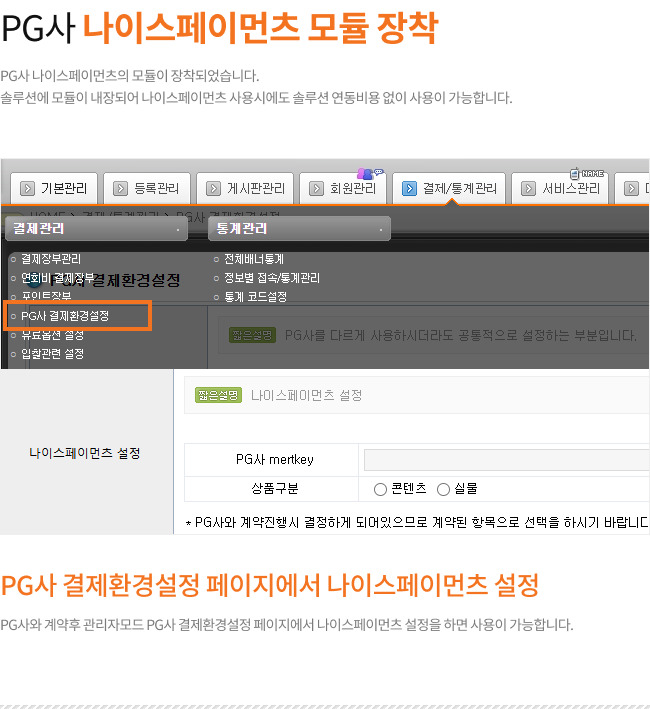This screenshot has width=650, height=709.
Task: Click the 나이스페이먼츠 설정 side label
Action: coord(85,453)
